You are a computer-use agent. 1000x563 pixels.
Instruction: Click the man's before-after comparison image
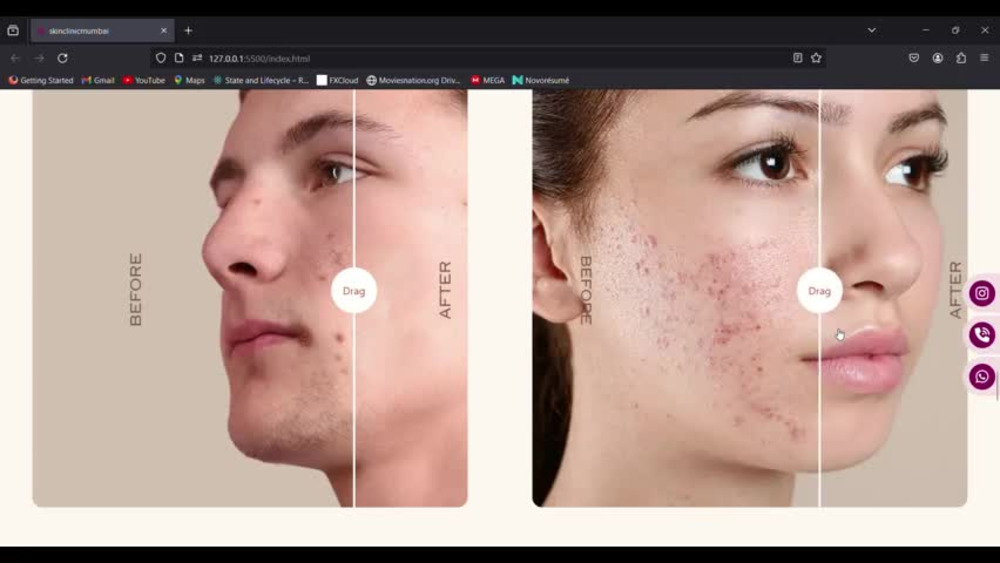(x=250, y=298)
